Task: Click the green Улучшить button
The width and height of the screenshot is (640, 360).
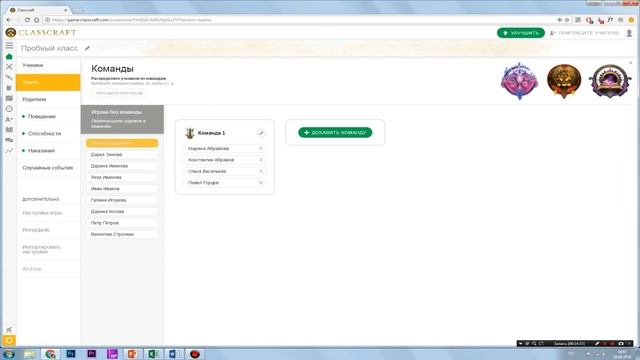Action: point(520,33)
